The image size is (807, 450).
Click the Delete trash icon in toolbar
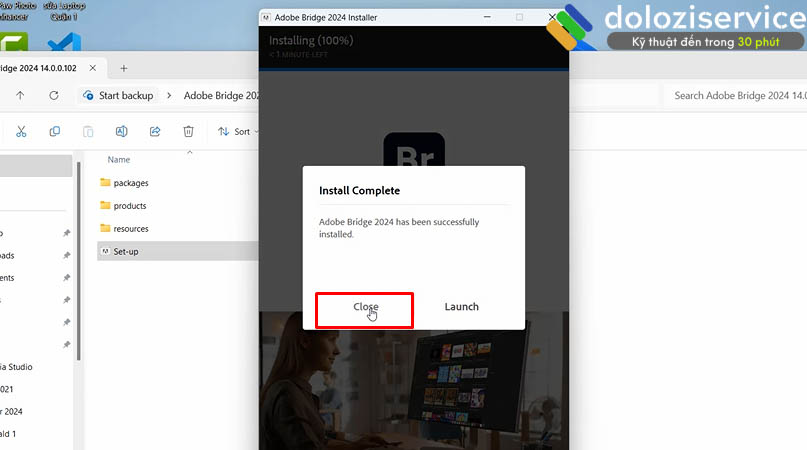pos(188,131)
